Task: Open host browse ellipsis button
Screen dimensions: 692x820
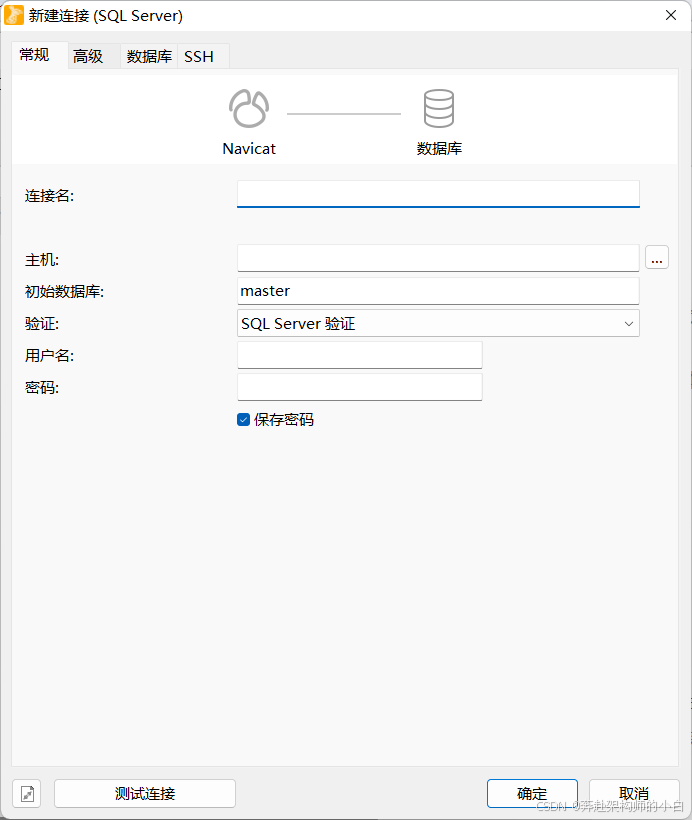Action: [657, 258]
